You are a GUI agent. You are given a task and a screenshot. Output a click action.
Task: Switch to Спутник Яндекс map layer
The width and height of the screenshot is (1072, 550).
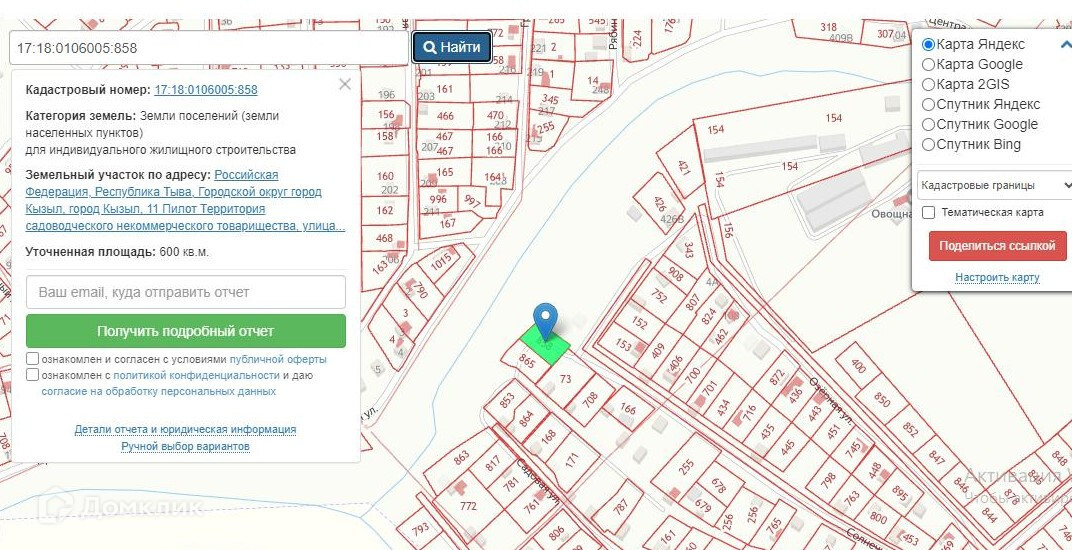pyautogui.click(x=929, y=105)
